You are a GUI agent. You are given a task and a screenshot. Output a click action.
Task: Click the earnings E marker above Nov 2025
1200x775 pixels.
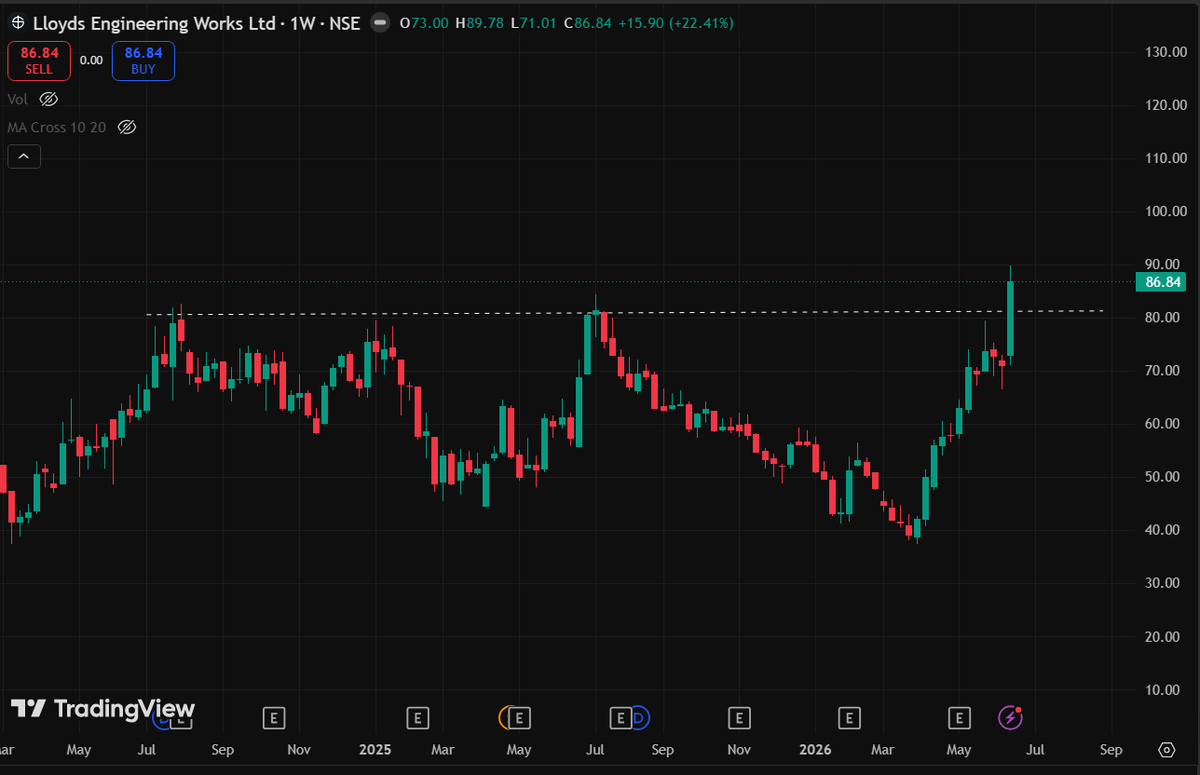739,717
